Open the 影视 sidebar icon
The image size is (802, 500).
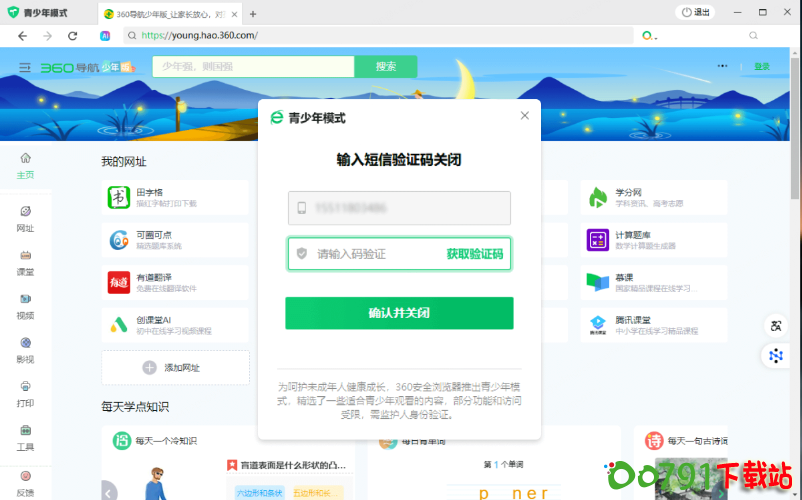click(25, 350)
